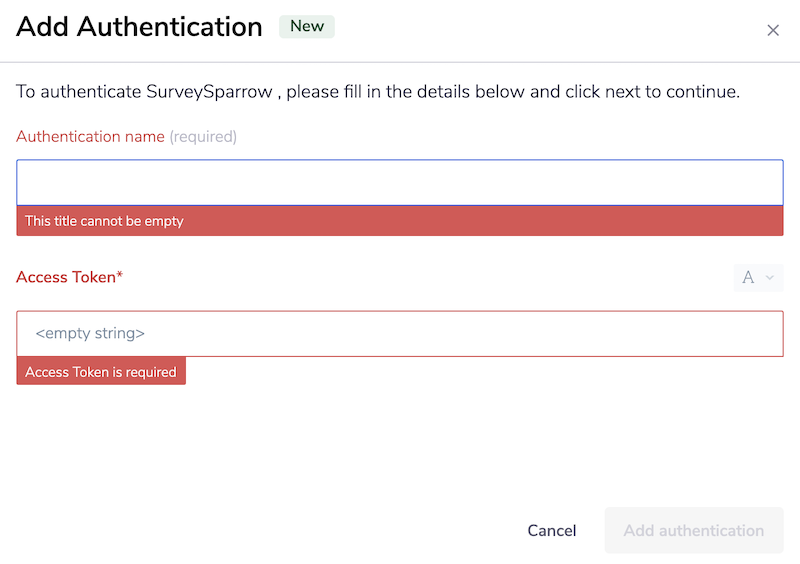800x564 pixels.
Task: Click the red asterisk after Access Token
Action: pyautogui.click(x=120, y=276)
